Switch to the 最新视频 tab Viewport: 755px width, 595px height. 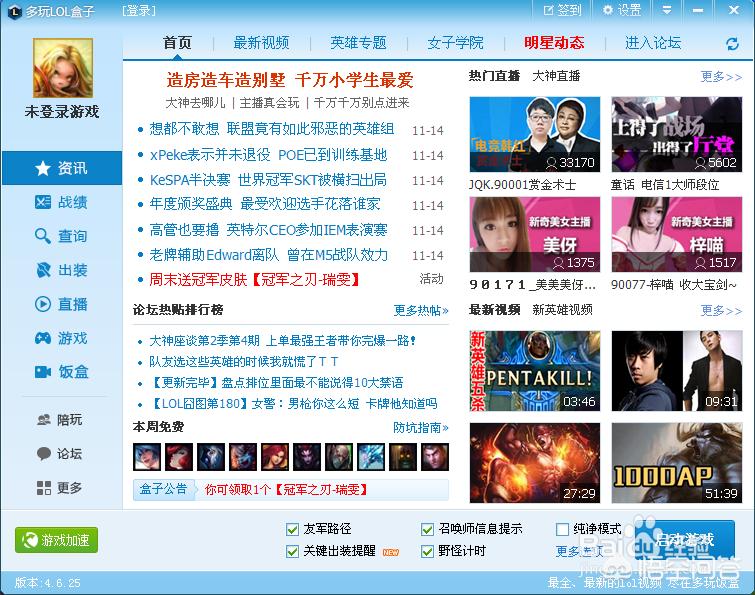pyautogui.click(x=261, y=43)
